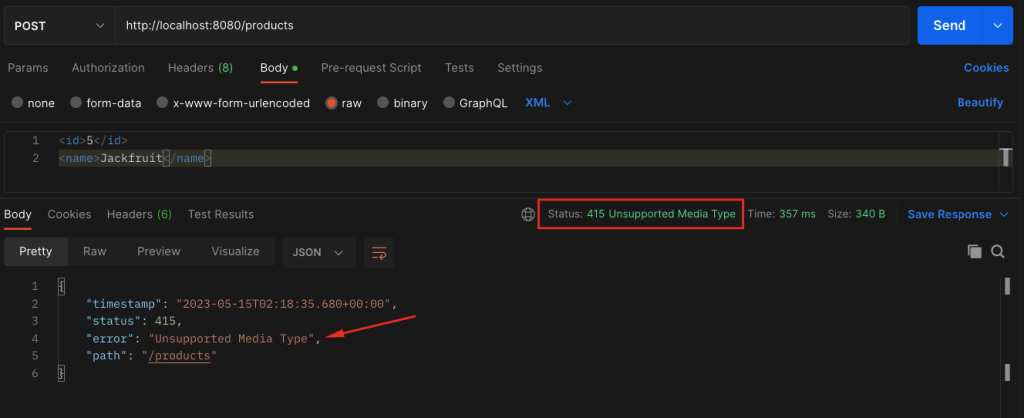Open the Pre-request Script tab

371,68
